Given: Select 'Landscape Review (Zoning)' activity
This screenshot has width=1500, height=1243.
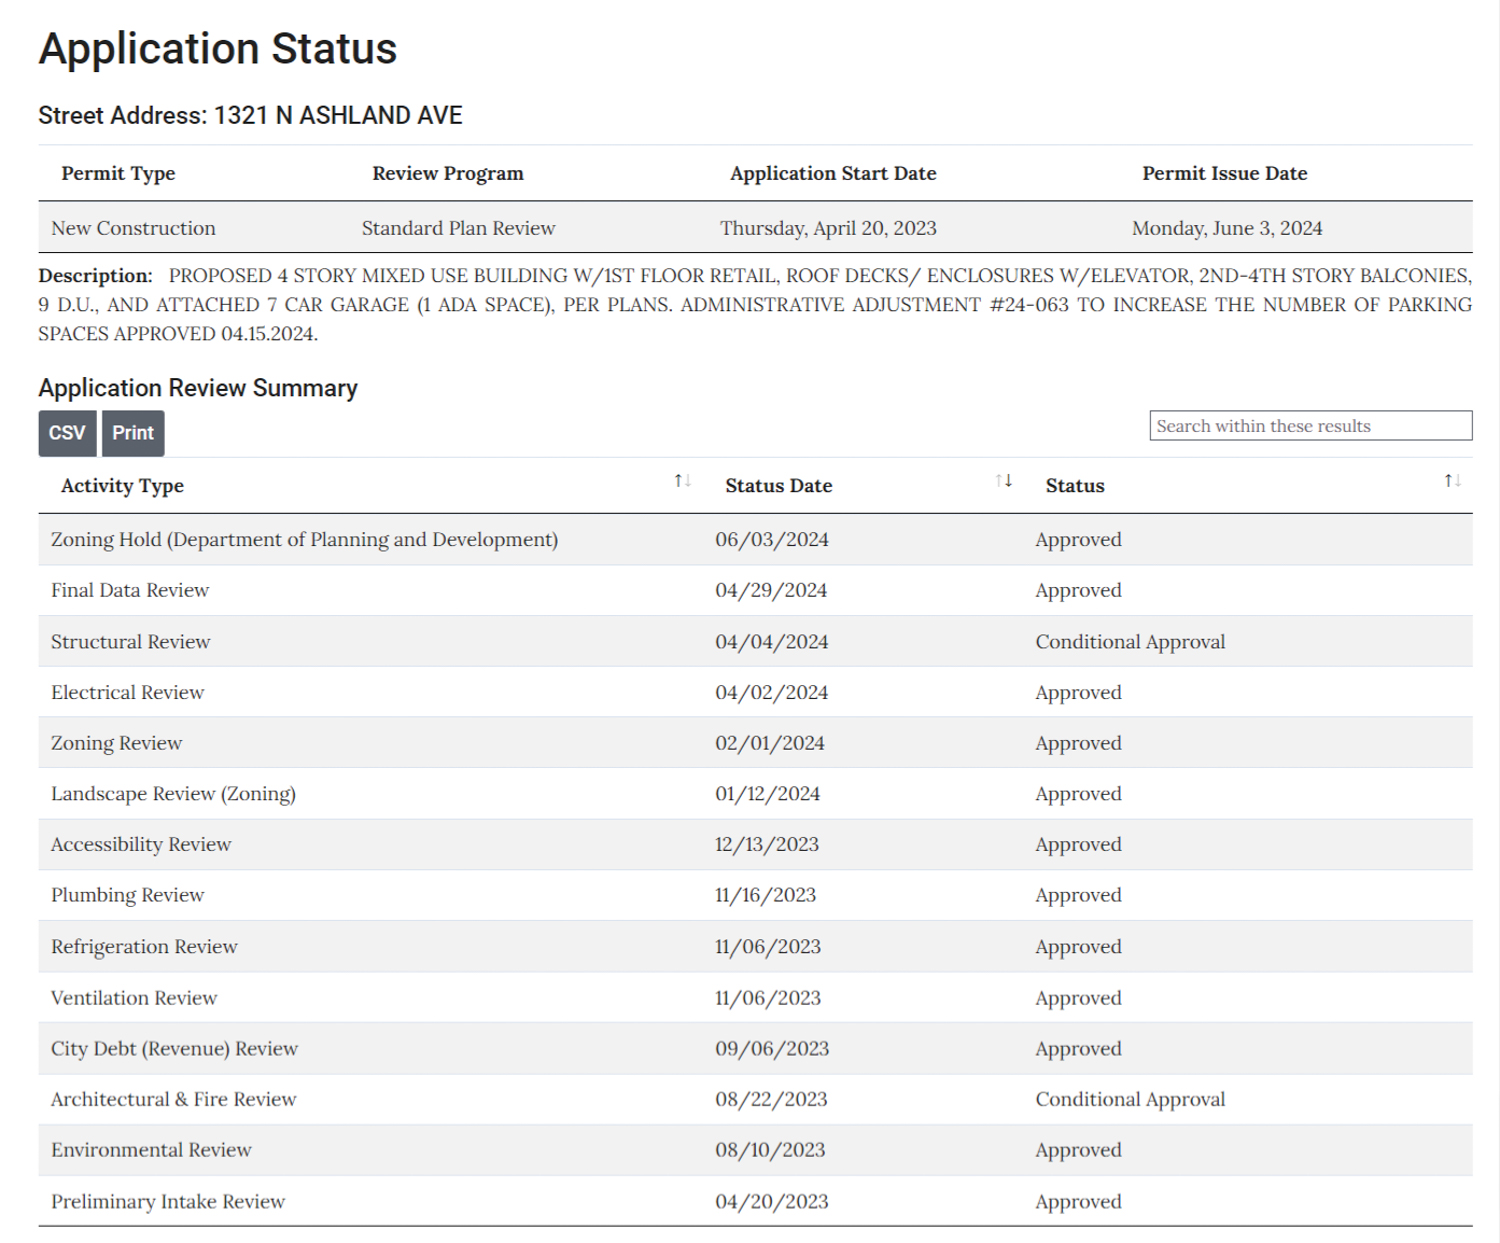Looking at the screenshot, I should 173,794.
